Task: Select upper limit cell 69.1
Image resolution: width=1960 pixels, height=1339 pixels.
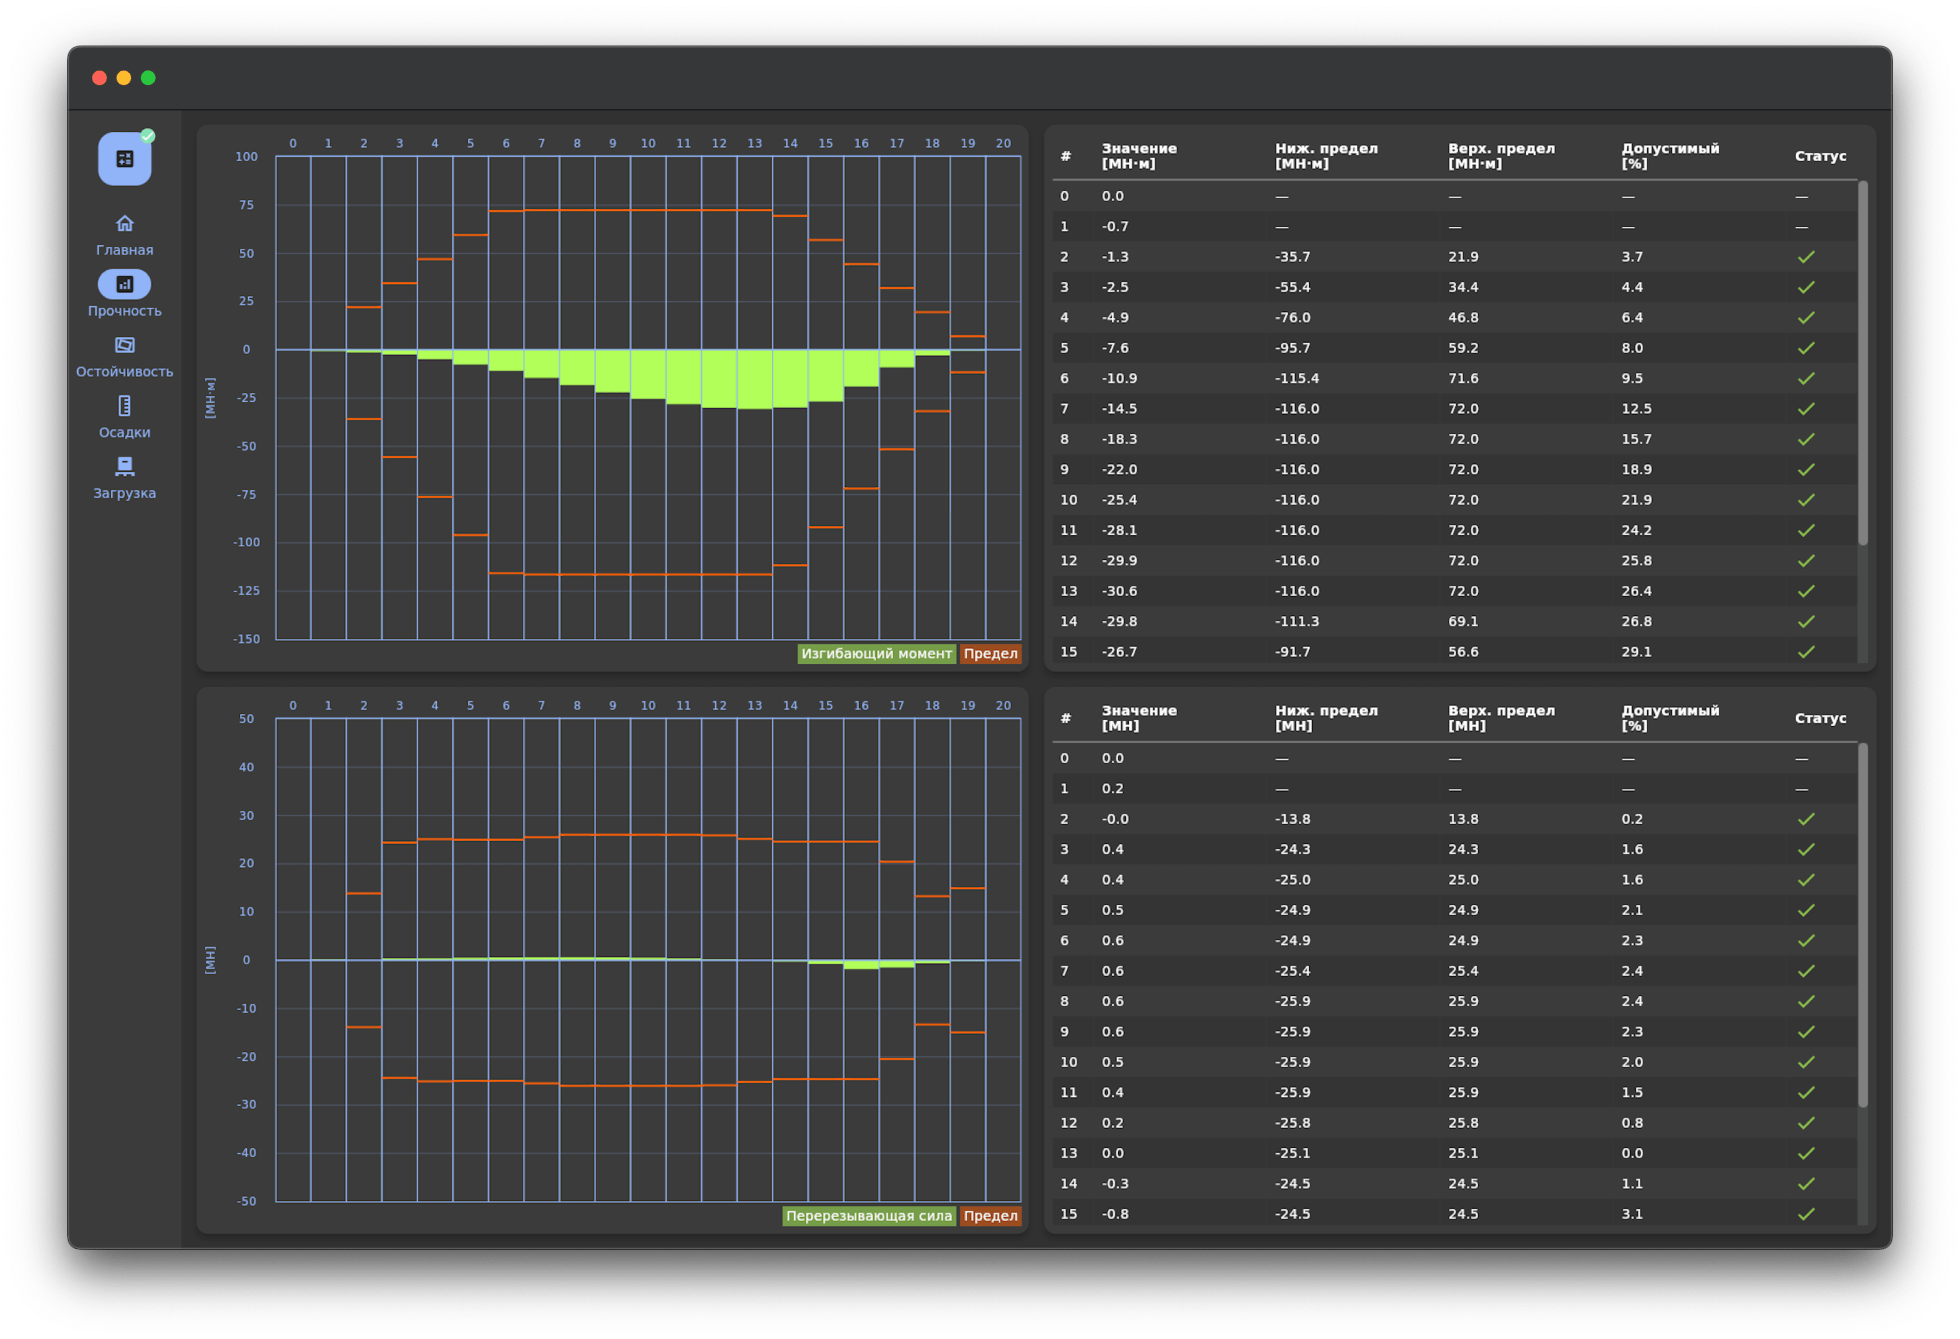Action: pos(1463,621)
